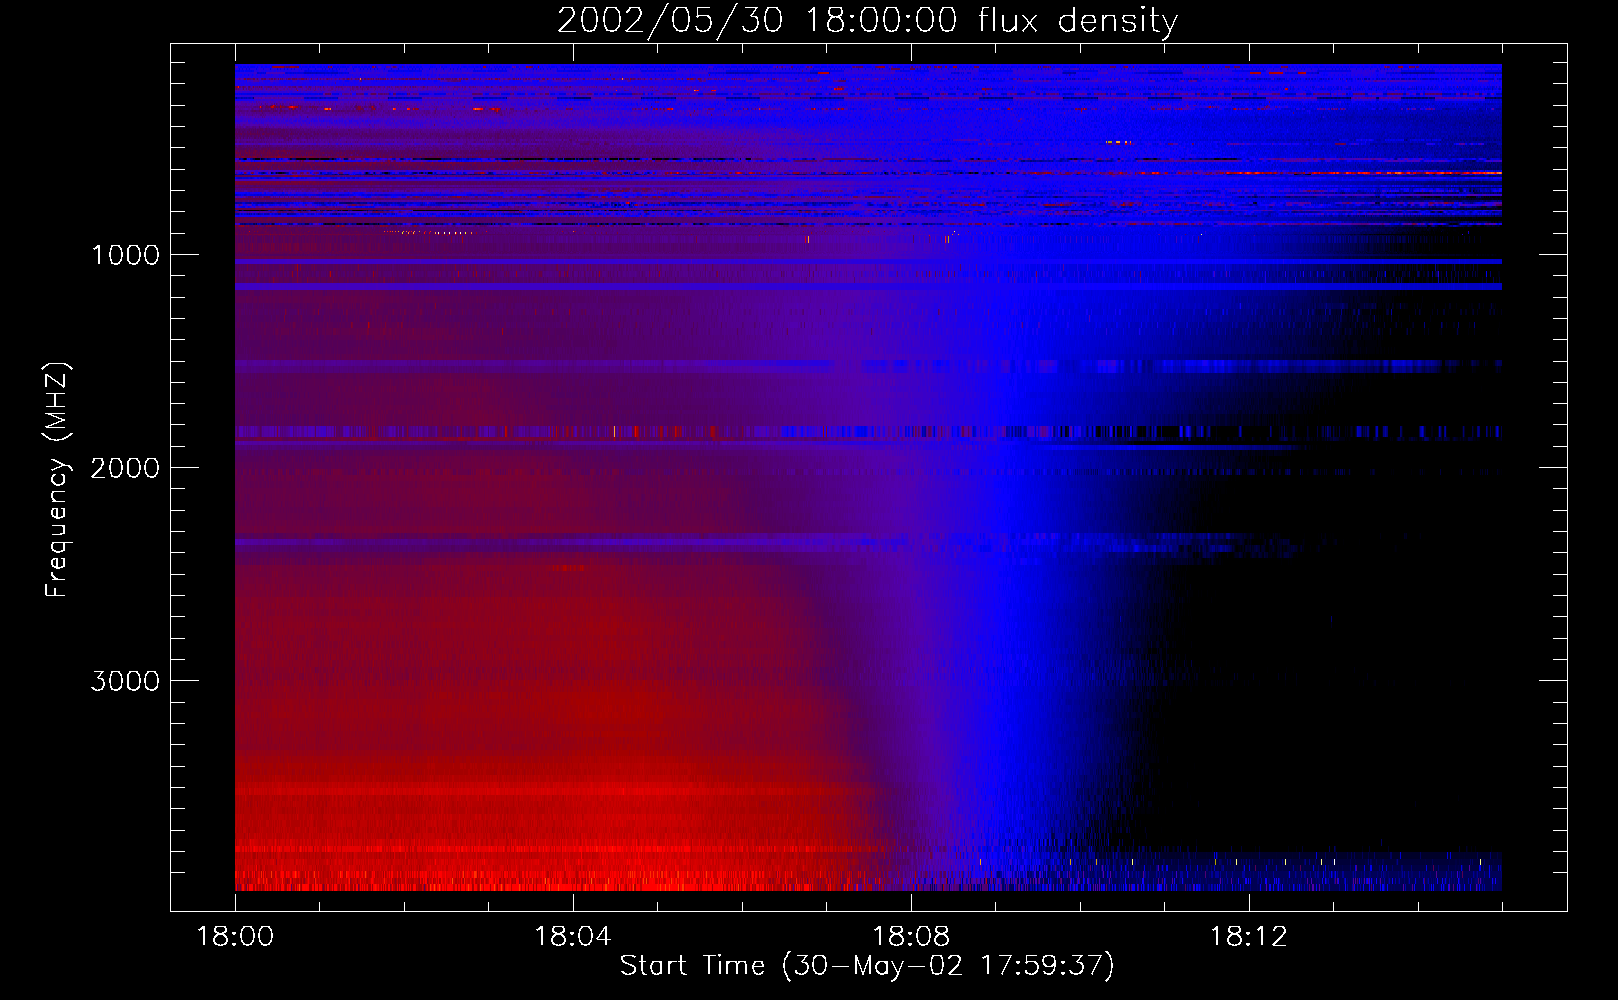Click the '18:08' time tick label
1618x1000 pixels.
[x=911, y=937]
